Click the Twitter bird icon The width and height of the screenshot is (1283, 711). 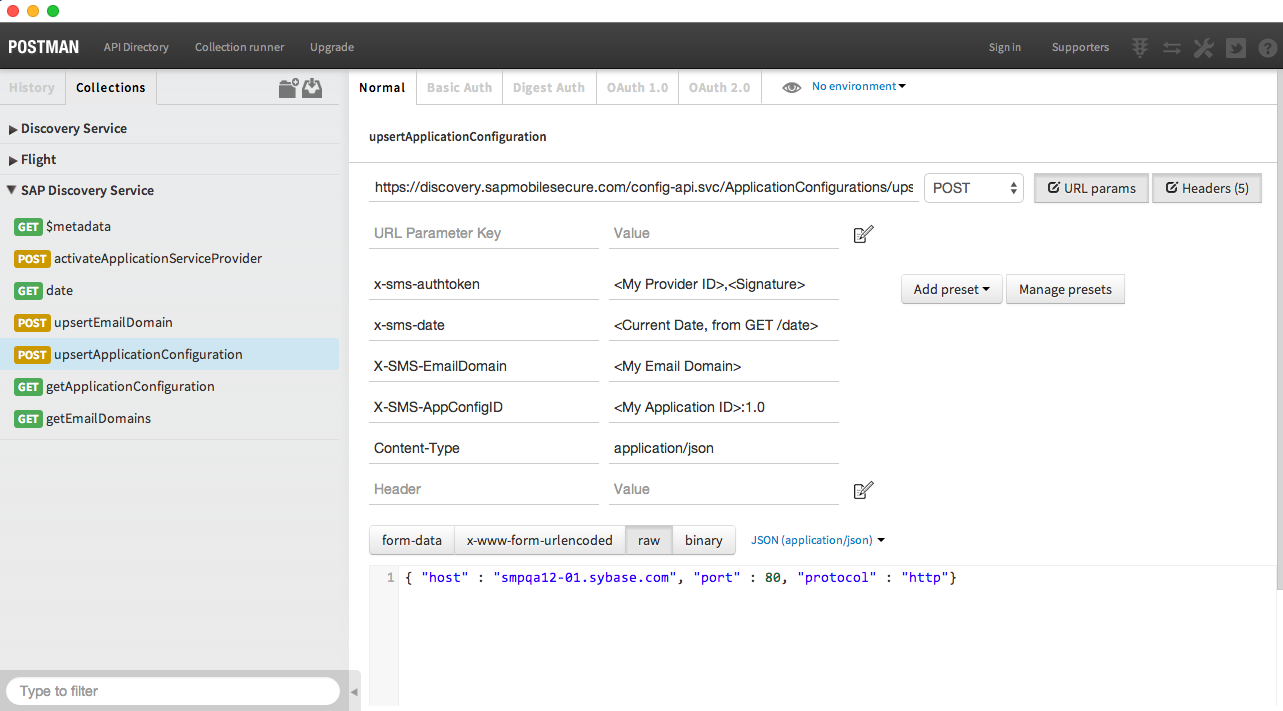pyautogui.click(x=1236, y=47)
